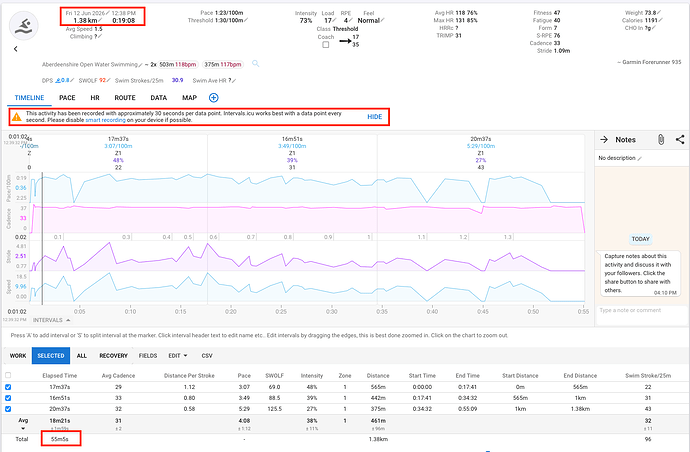This screenshot has width=690, height=452.
Task: Uncheck the 16m51s interval row checkbox
Action: [x=8, y=398]
